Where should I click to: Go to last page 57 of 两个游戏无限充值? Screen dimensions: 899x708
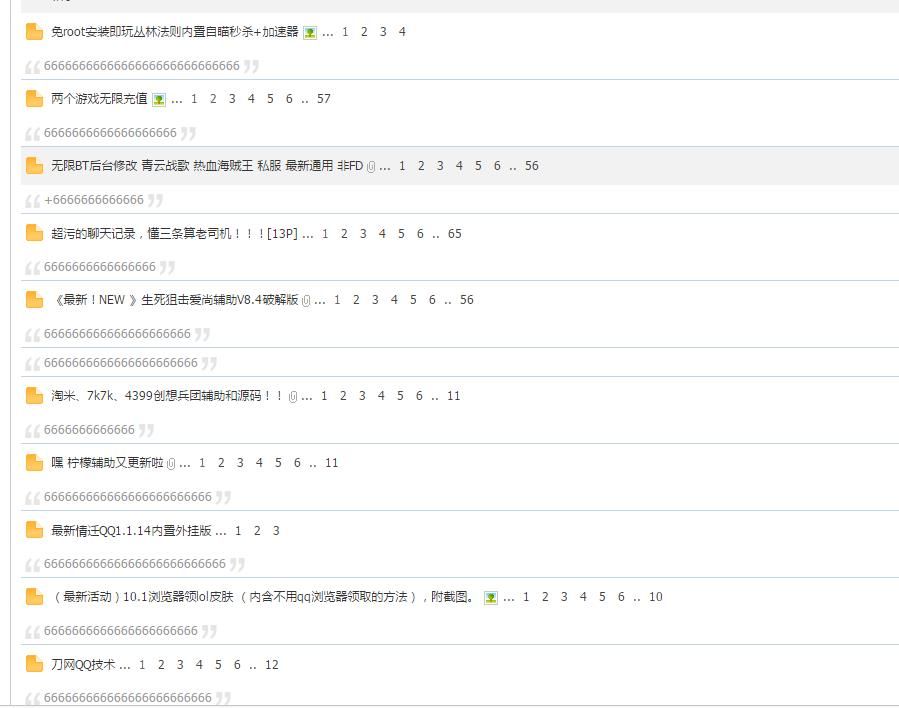[324, 99]
